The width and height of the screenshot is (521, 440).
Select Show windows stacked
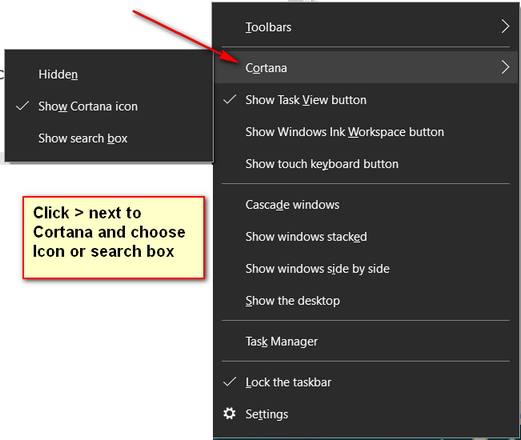coord(366,237)
